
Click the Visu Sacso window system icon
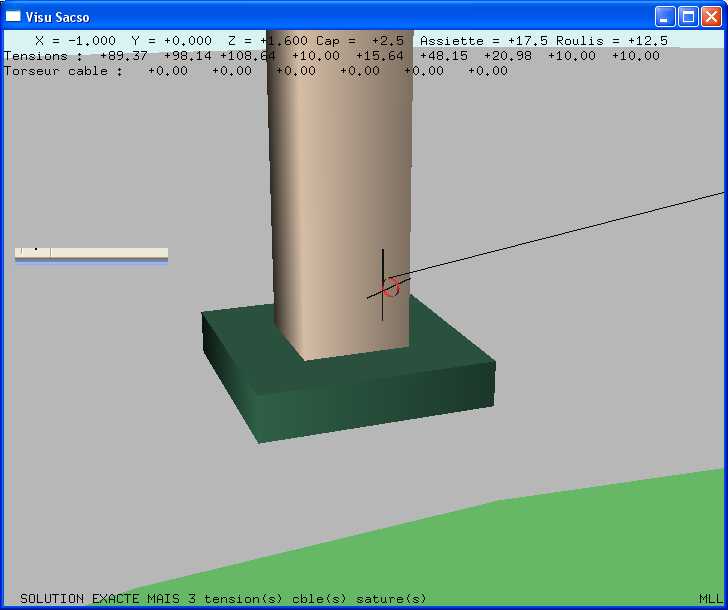pyautogui.click(x=13, y=16)
